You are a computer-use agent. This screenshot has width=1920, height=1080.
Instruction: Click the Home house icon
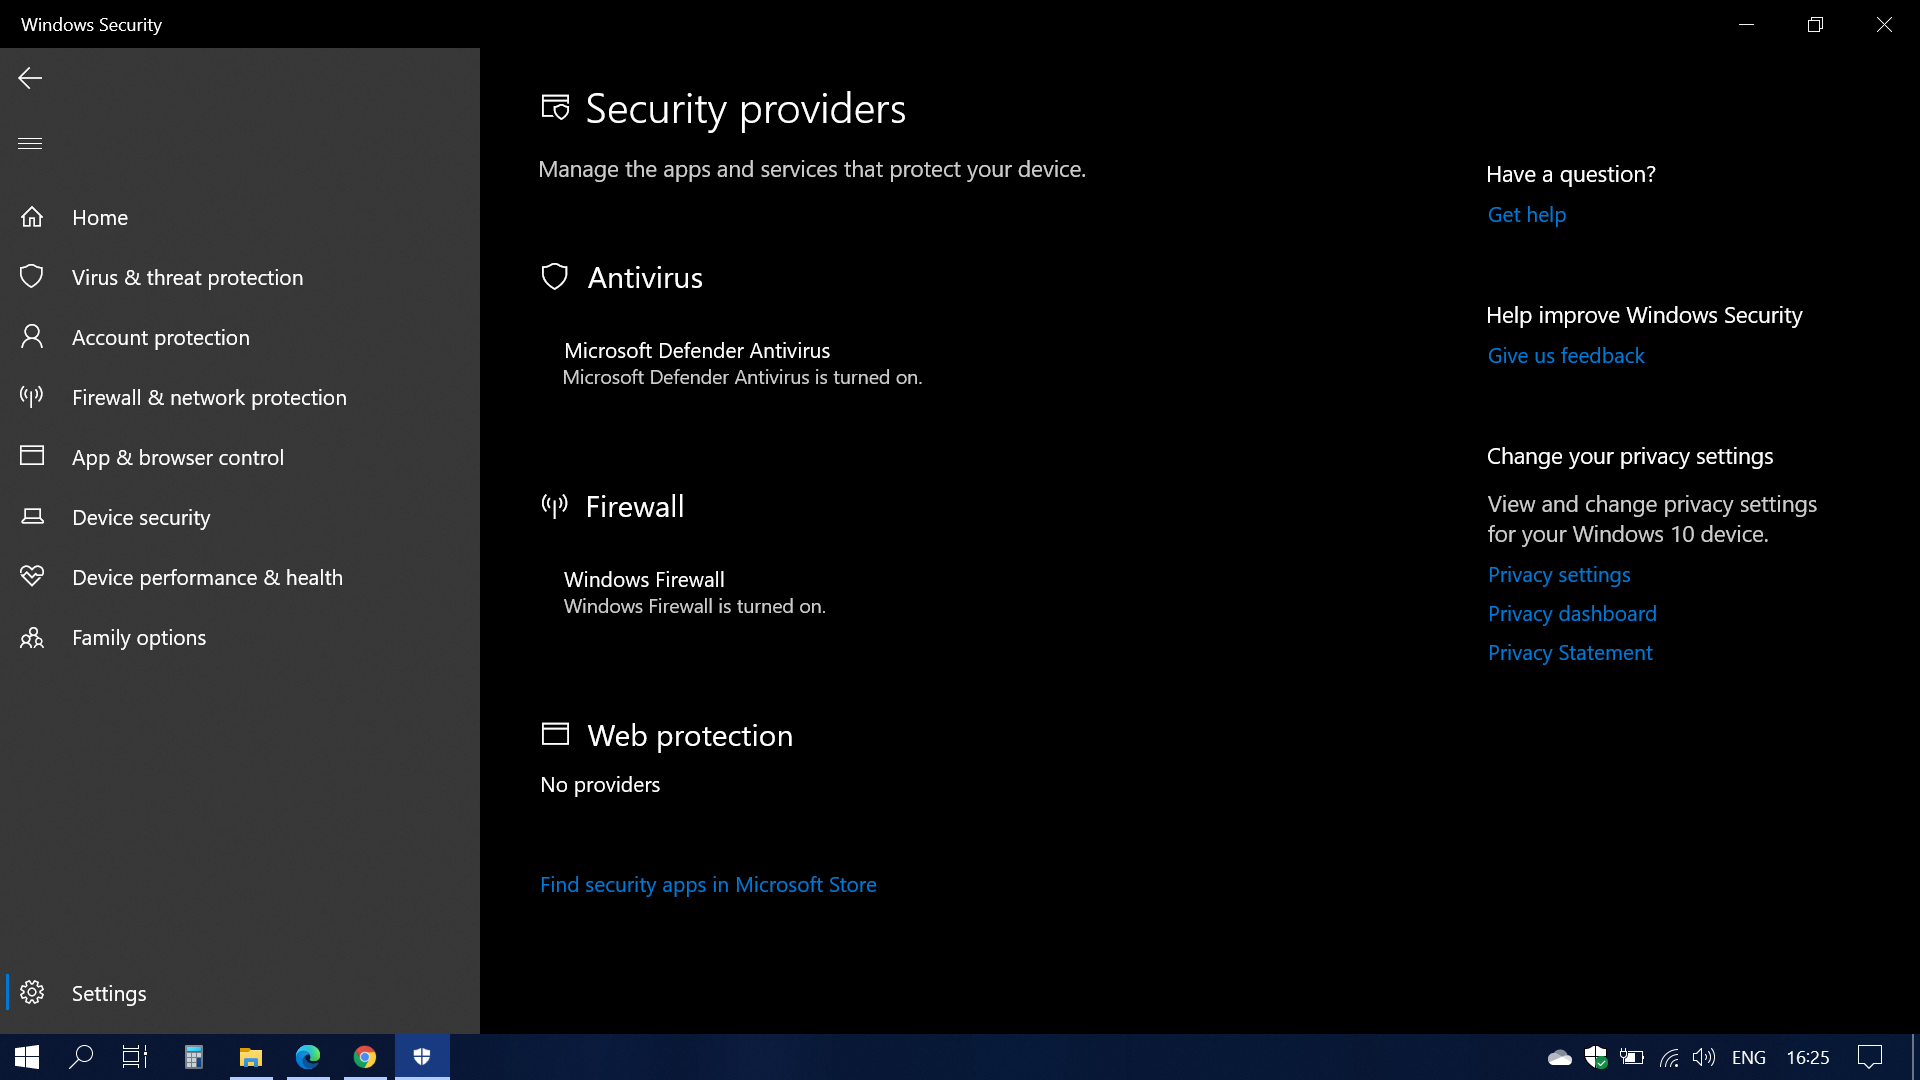coord(32,217)
